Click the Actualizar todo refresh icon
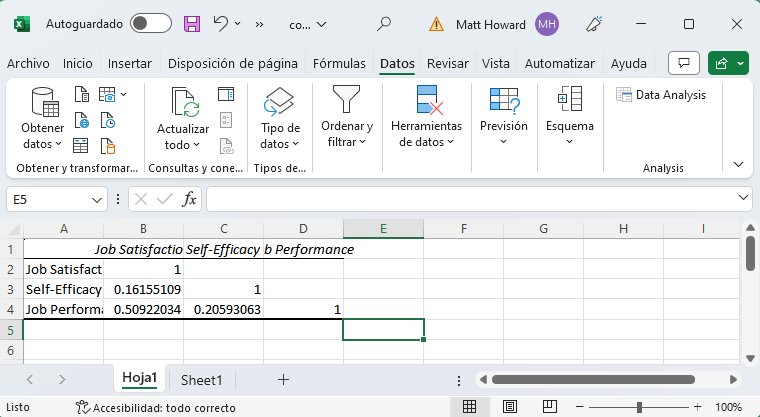 (x=184, y=102)
